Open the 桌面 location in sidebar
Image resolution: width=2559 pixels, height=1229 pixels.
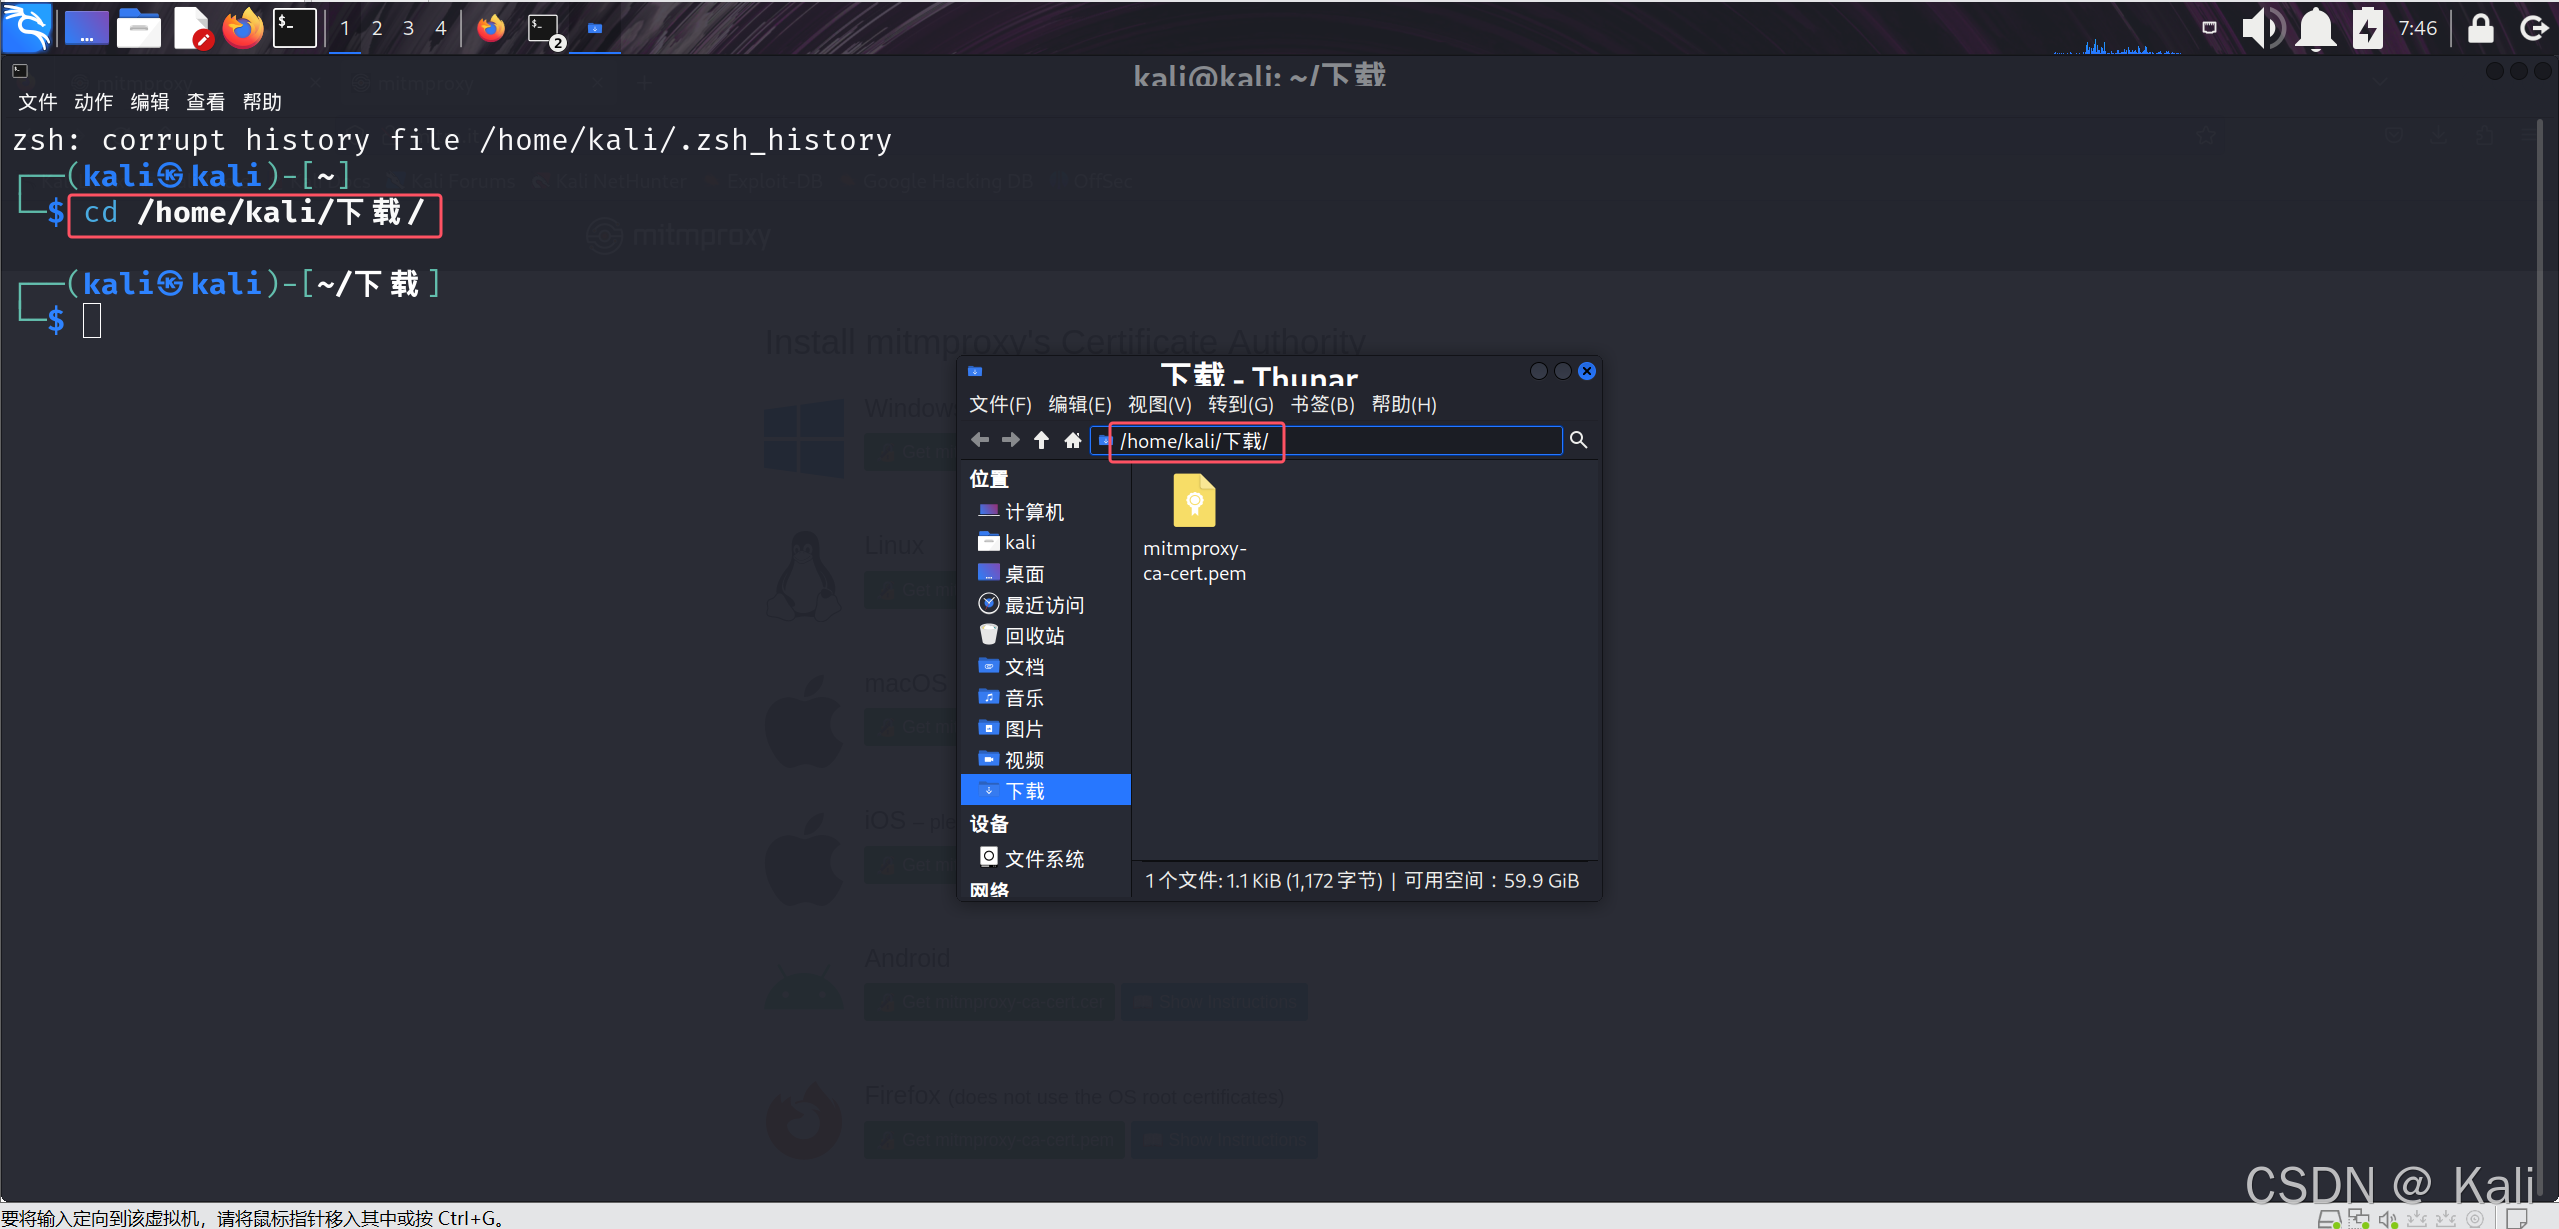click(1024, 574)
